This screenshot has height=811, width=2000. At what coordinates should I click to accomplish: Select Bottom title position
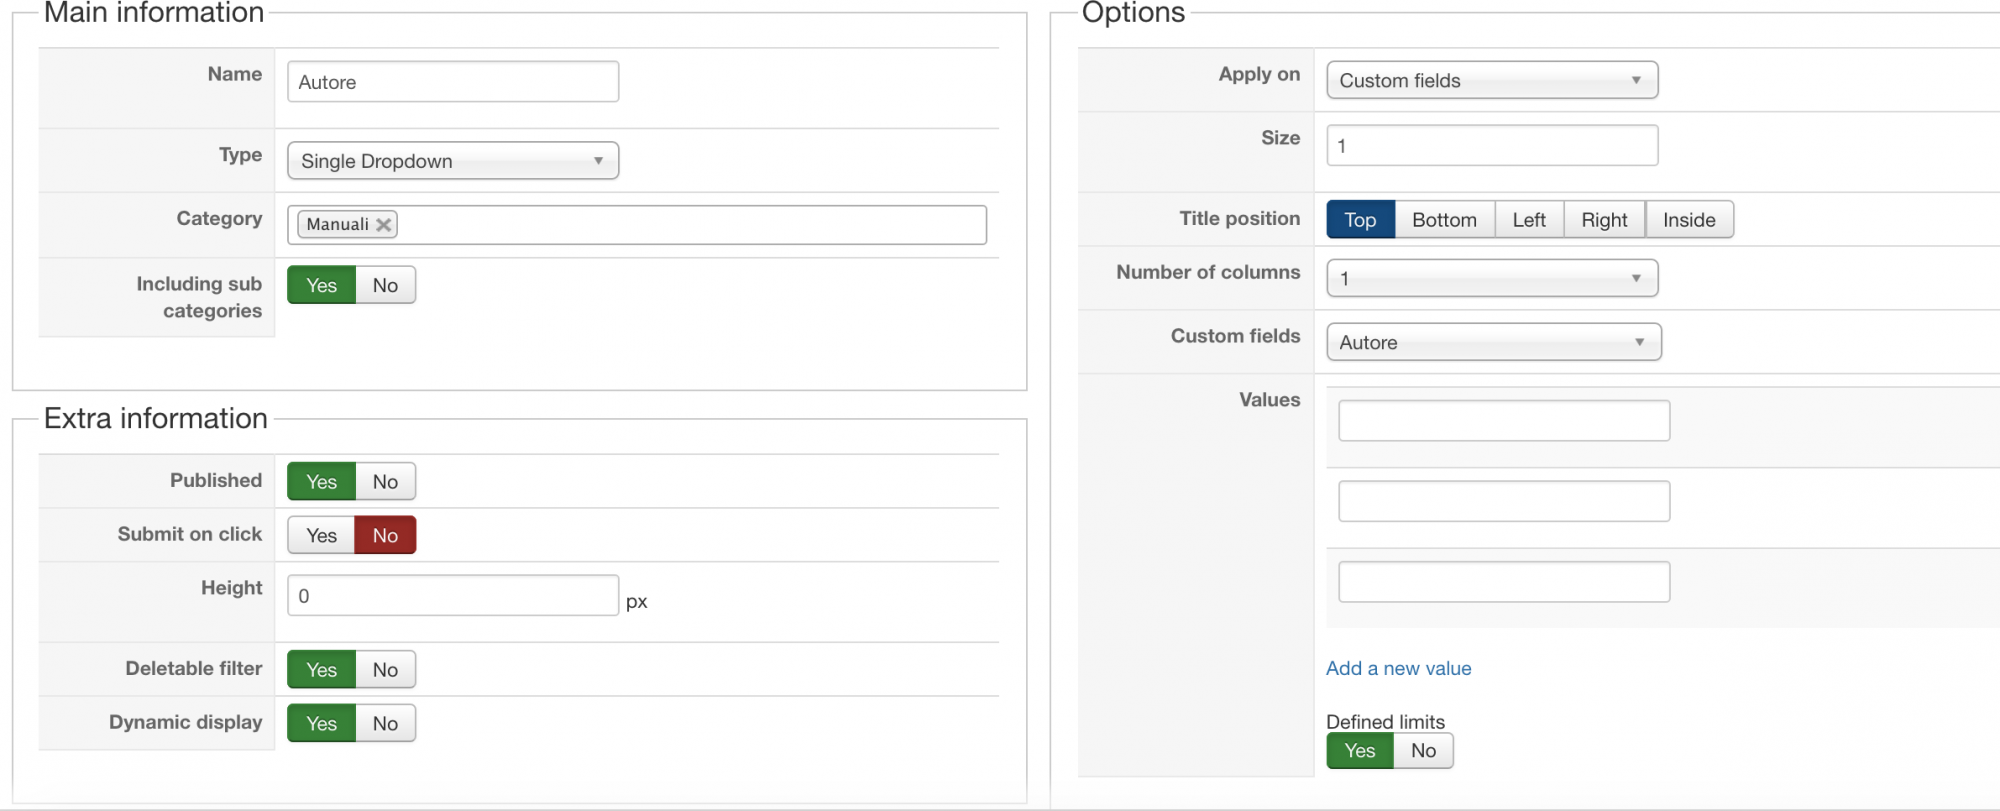point(1444,220)
